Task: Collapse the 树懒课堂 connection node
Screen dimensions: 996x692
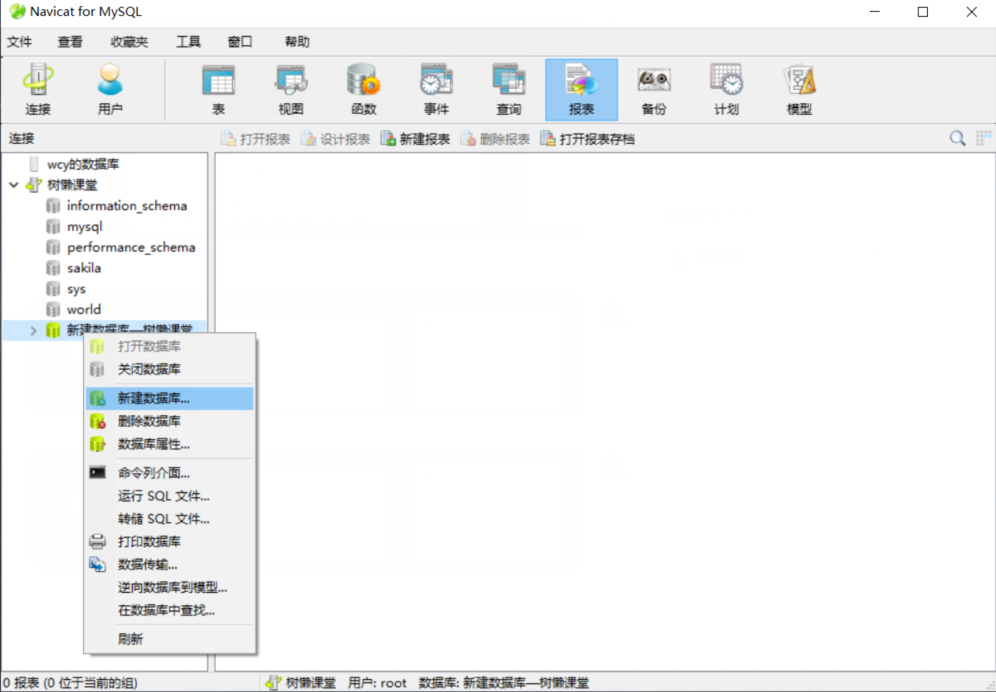Action: pos(14,185)
